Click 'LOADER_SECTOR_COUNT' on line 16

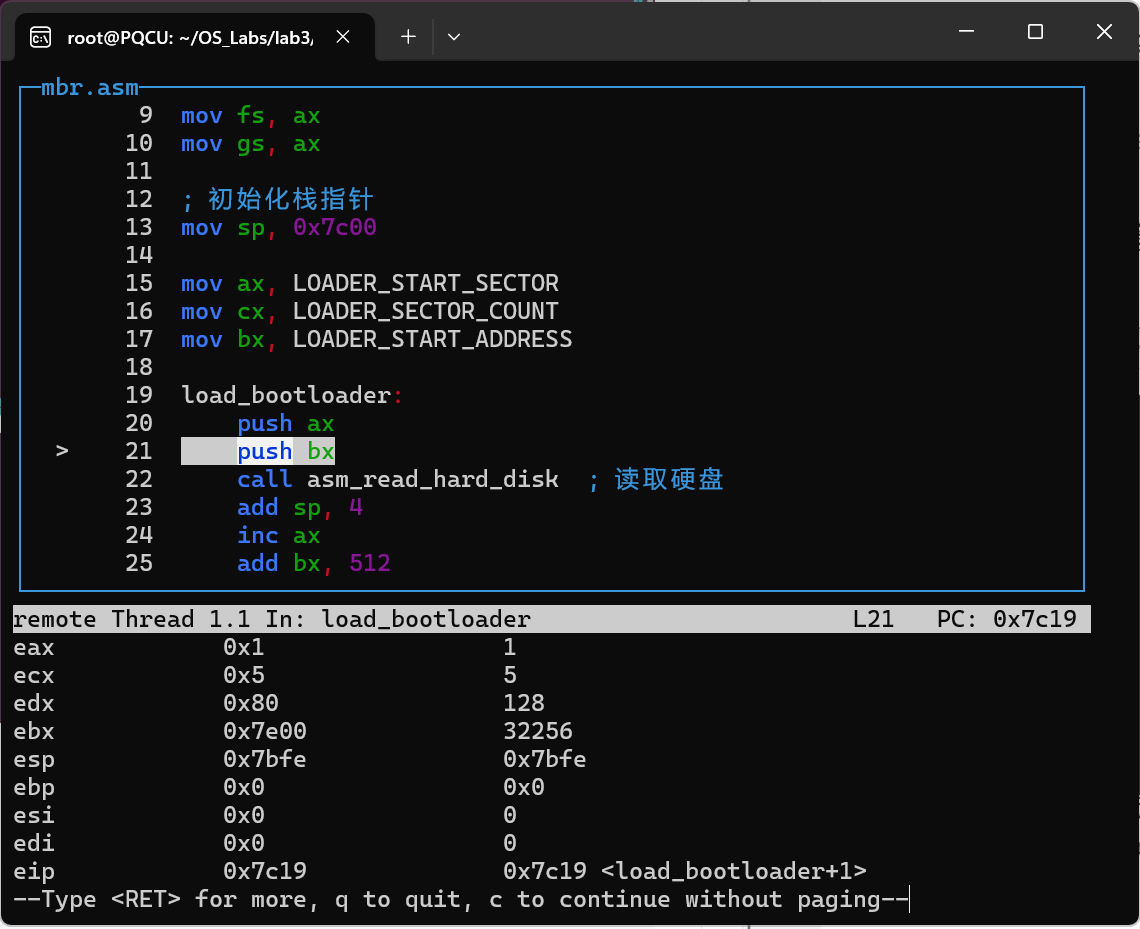[425, 311]
